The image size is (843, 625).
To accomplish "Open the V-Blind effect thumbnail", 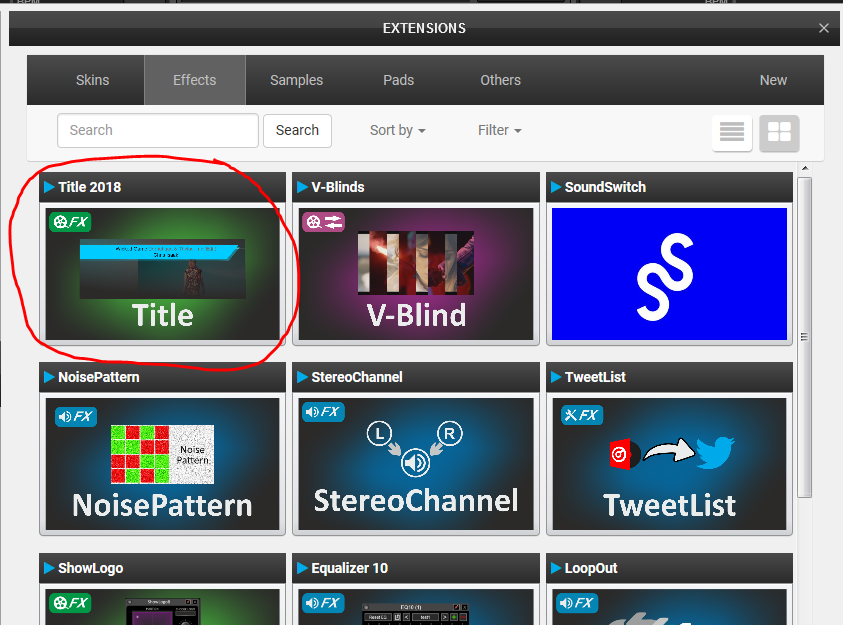I will click(416, 274).
